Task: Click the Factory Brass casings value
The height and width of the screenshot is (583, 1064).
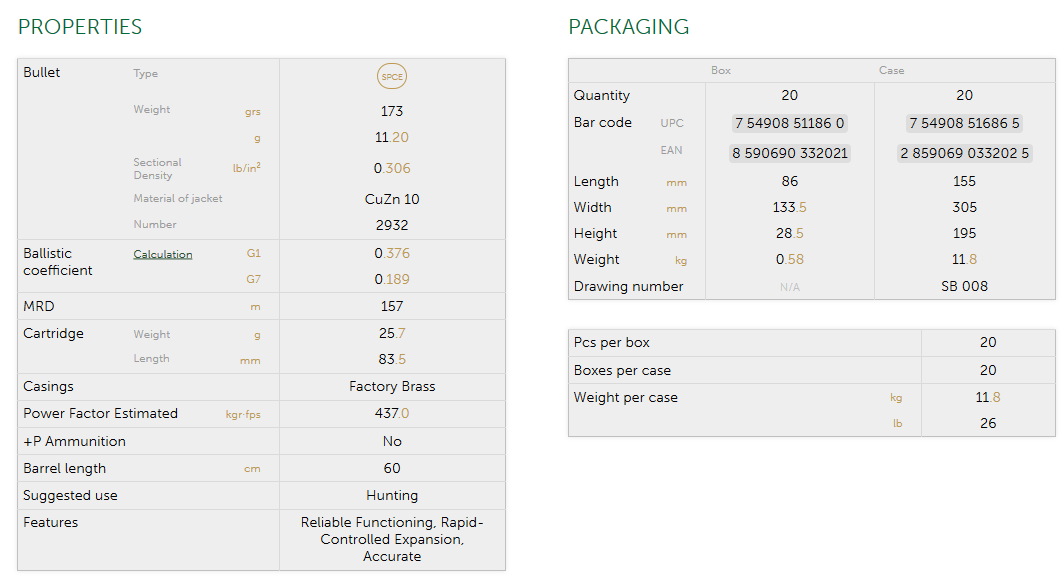Action: pyautogui.click(x=392, y=387)
